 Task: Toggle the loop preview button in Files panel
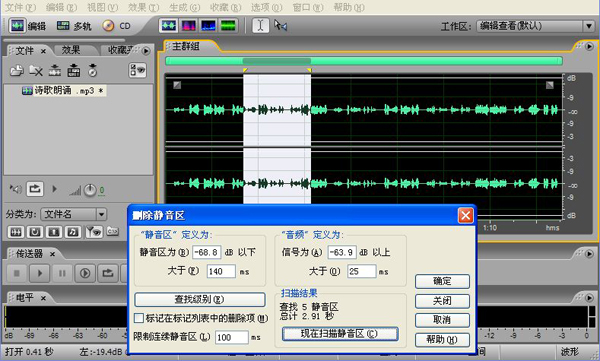pyautogui.click(x=35, y=189)
